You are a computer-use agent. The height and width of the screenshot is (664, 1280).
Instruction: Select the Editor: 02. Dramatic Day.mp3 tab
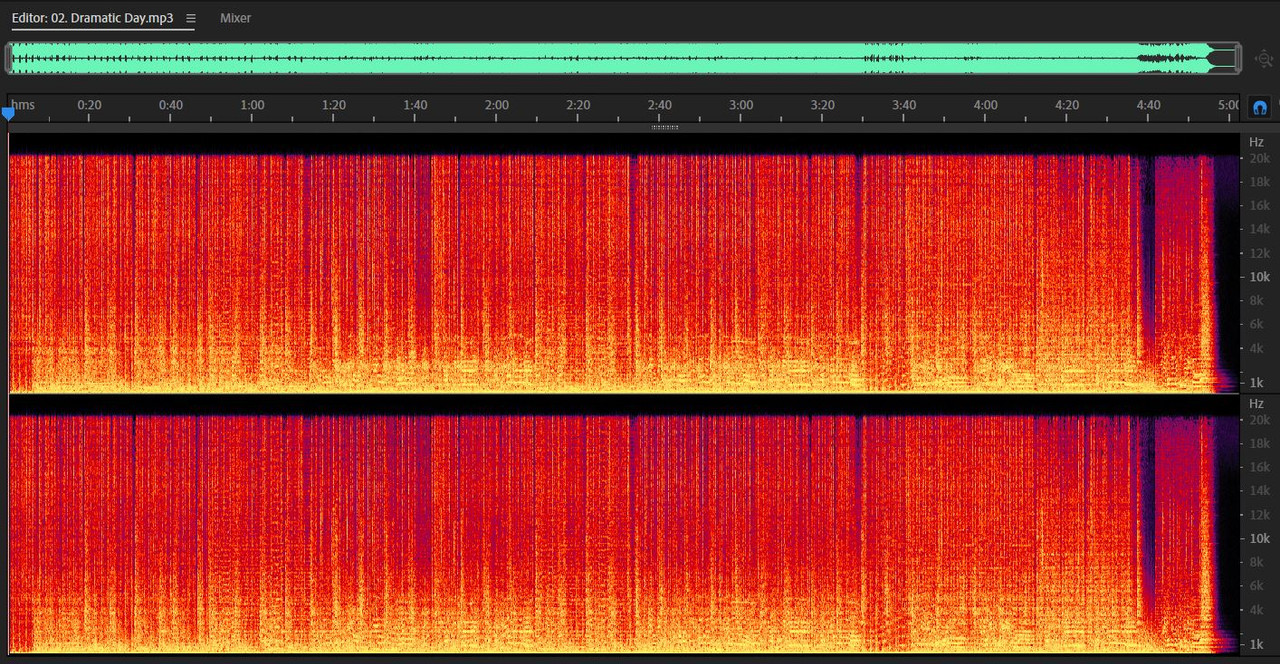click(92, 18)
